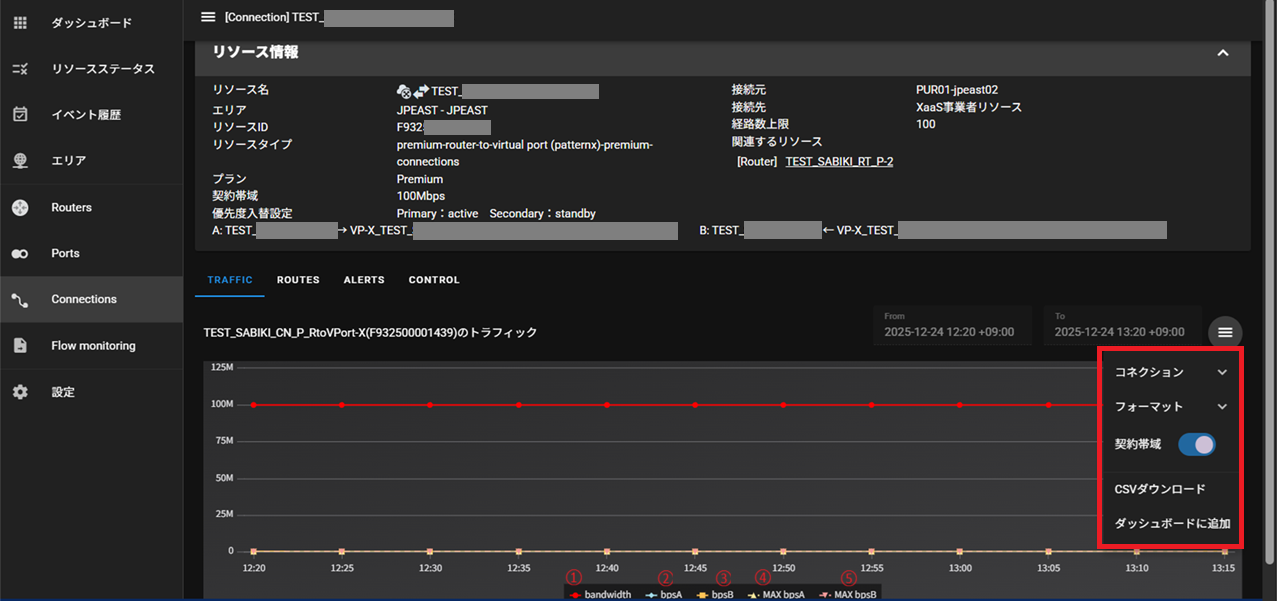Open the Ports sidebar icon
The image size is (1277, 601).
(x=20, y=254)
